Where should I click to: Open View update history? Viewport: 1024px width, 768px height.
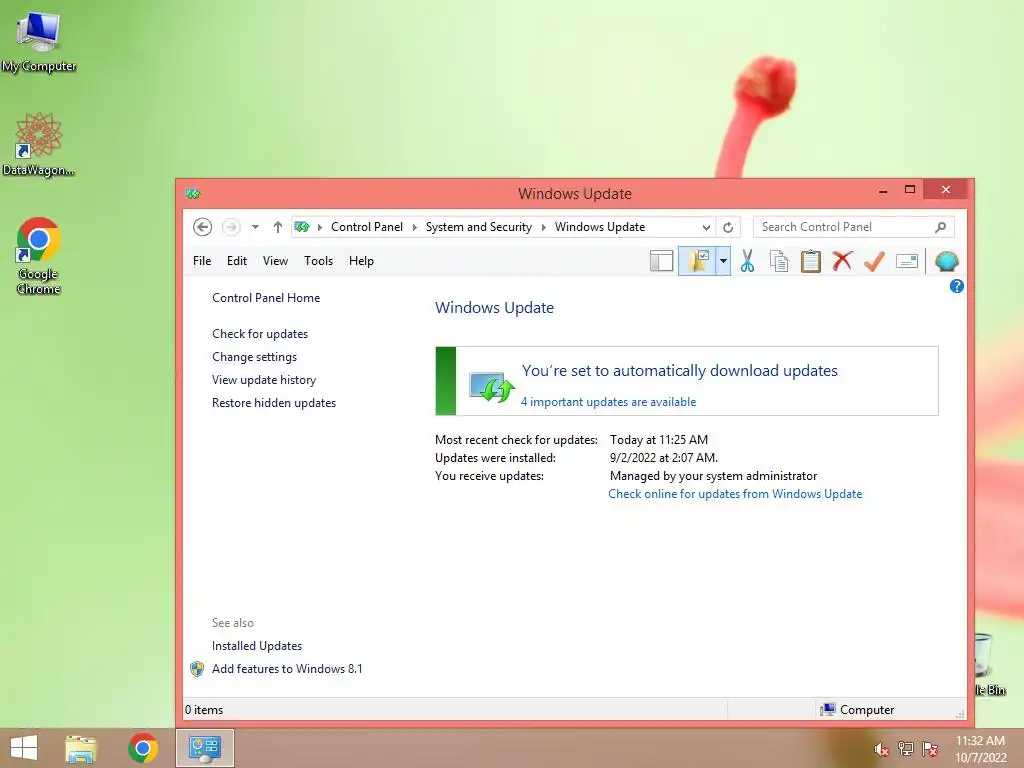pyautogui.click(x=264, y=379)
